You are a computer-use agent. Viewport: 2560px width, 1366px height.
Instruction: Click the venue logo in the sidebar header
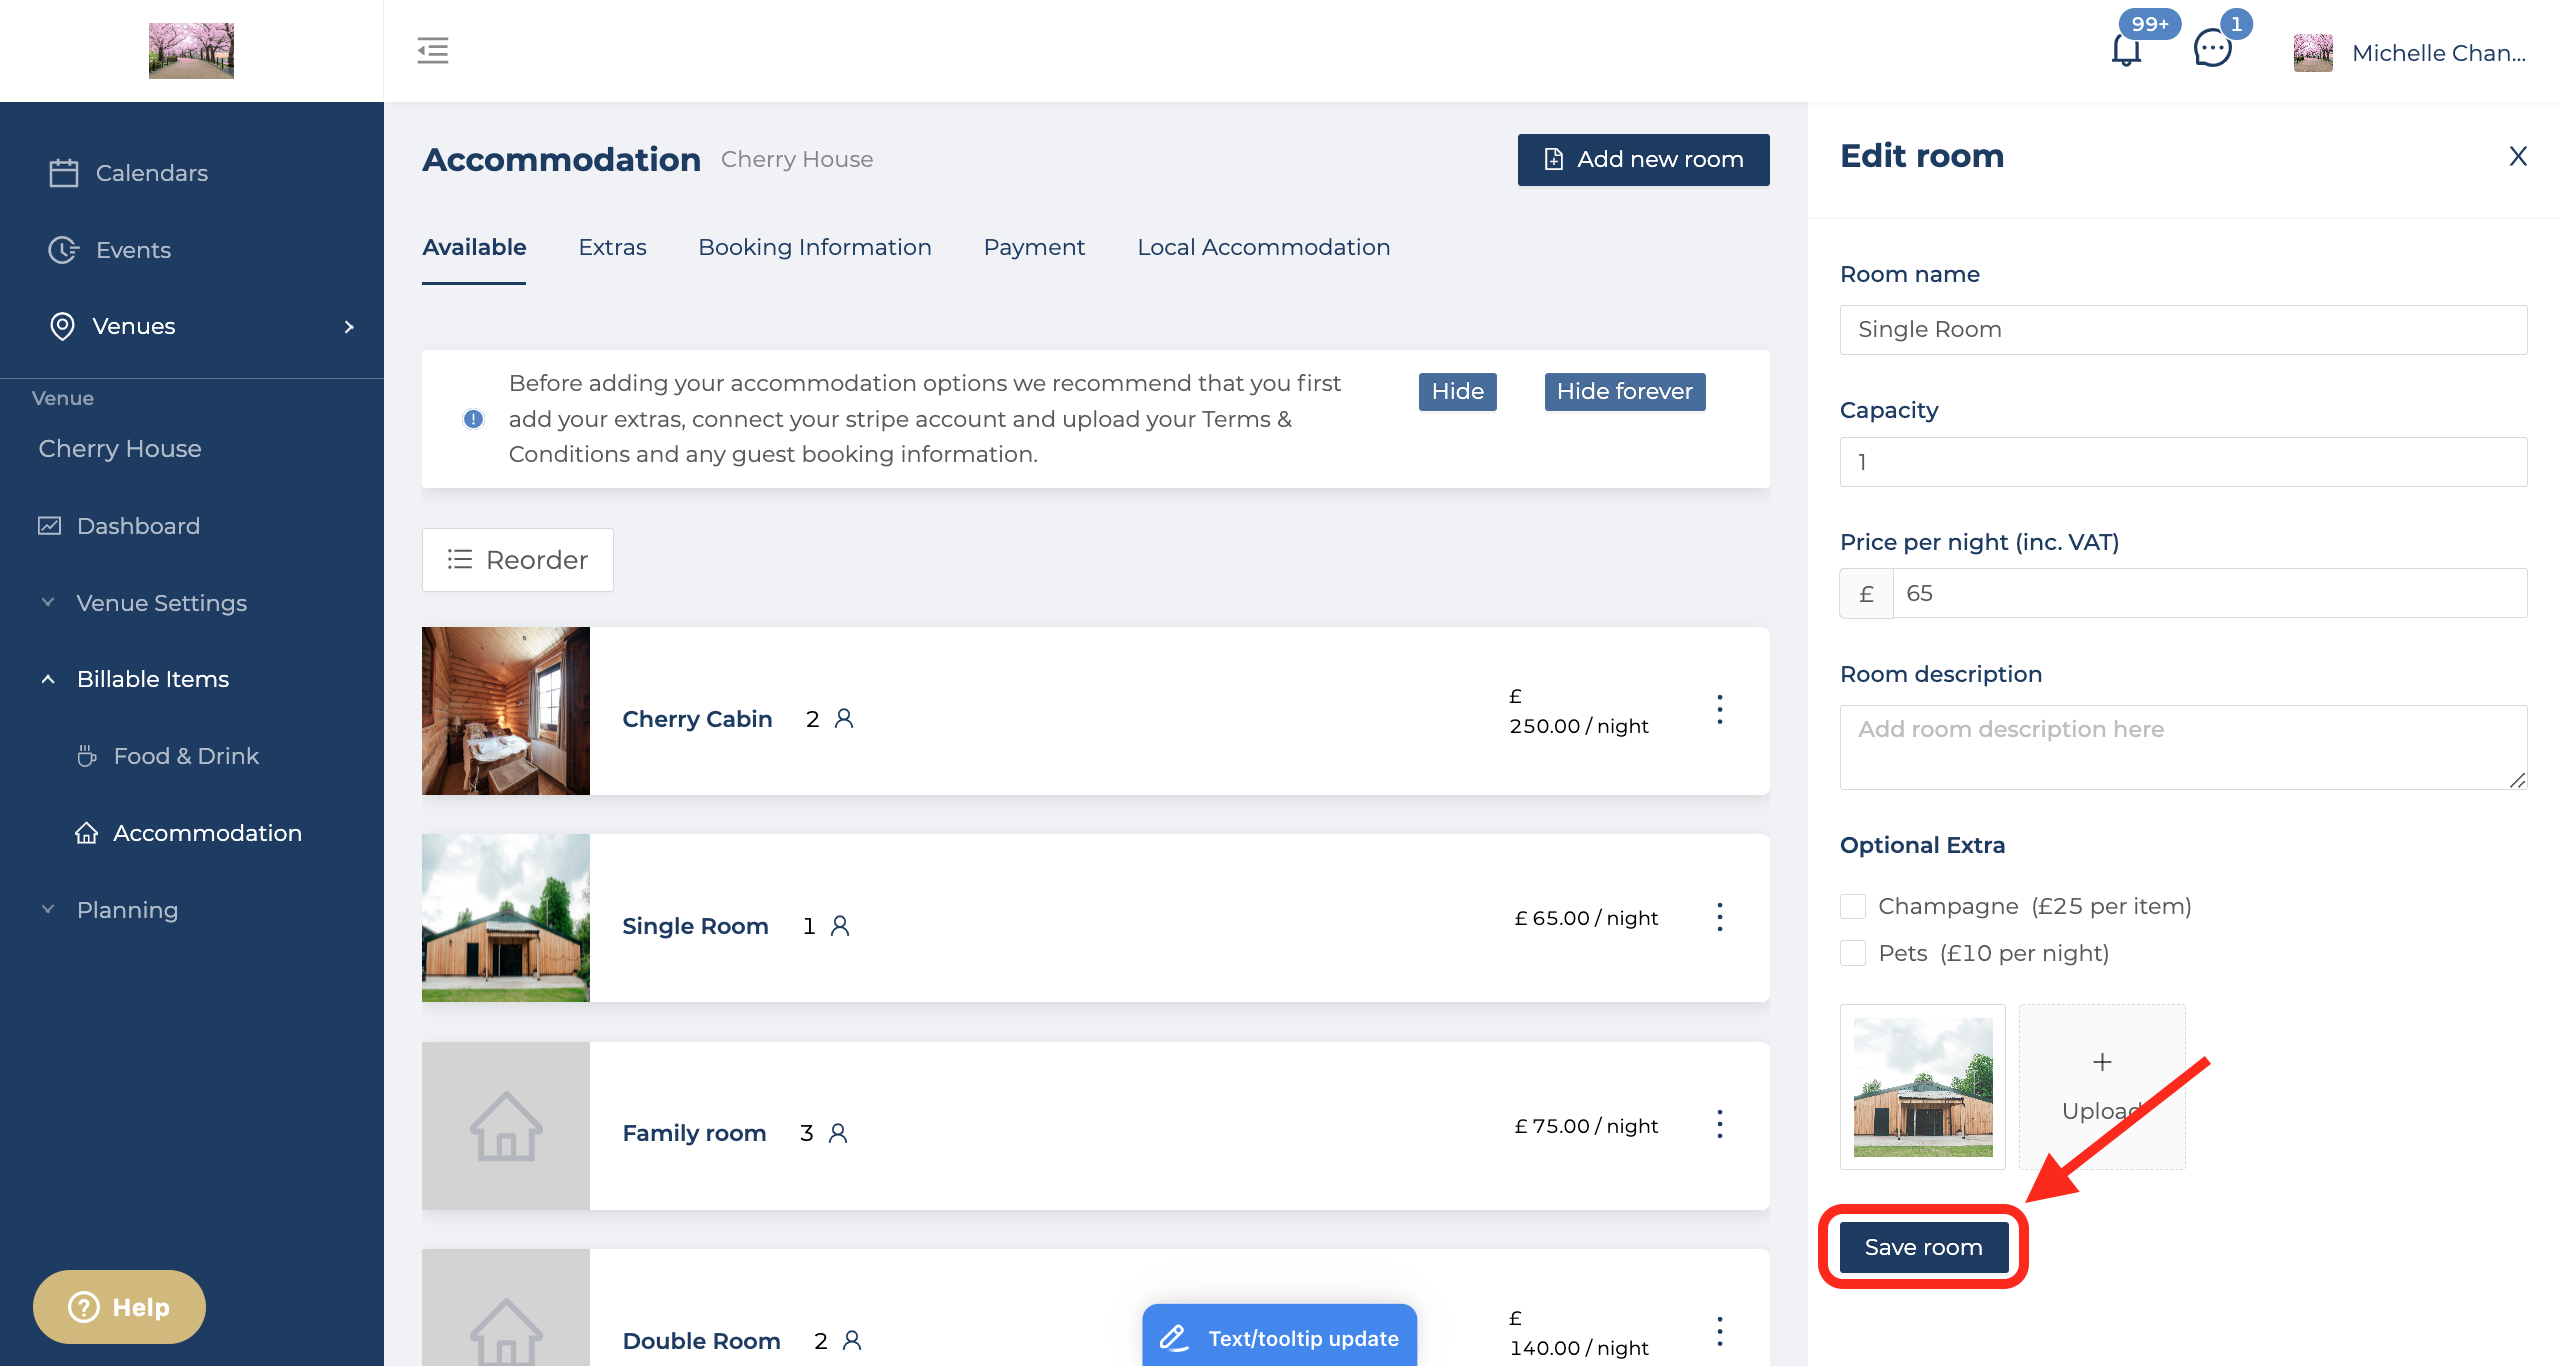point(191,50)
